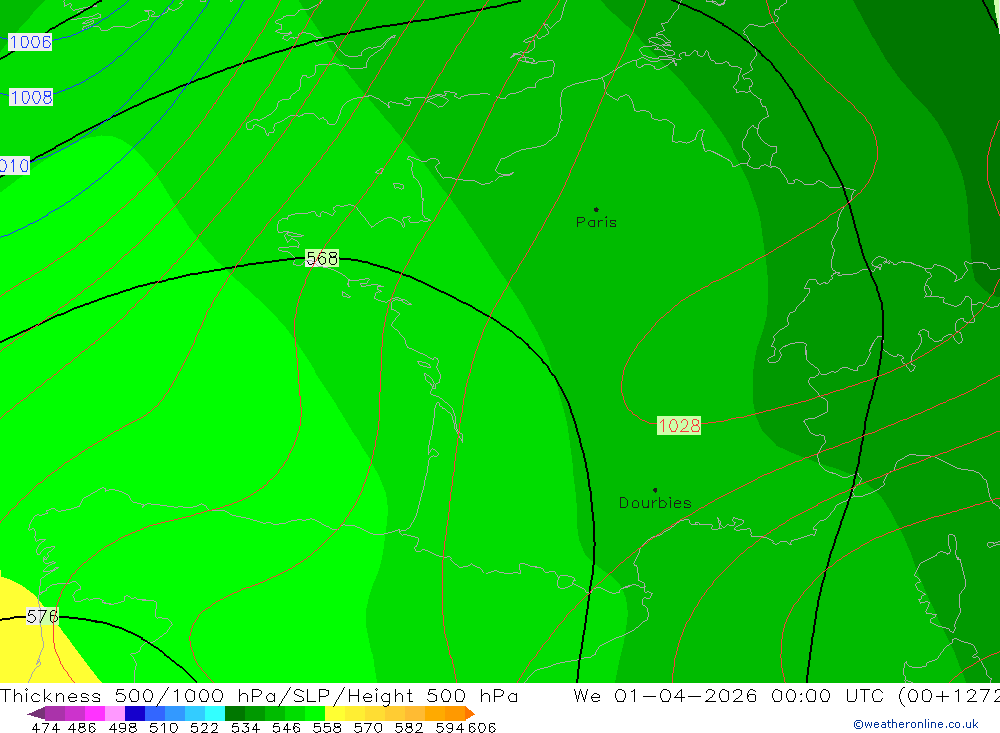Click the purple left arrow of the legend

pos(36,713)
